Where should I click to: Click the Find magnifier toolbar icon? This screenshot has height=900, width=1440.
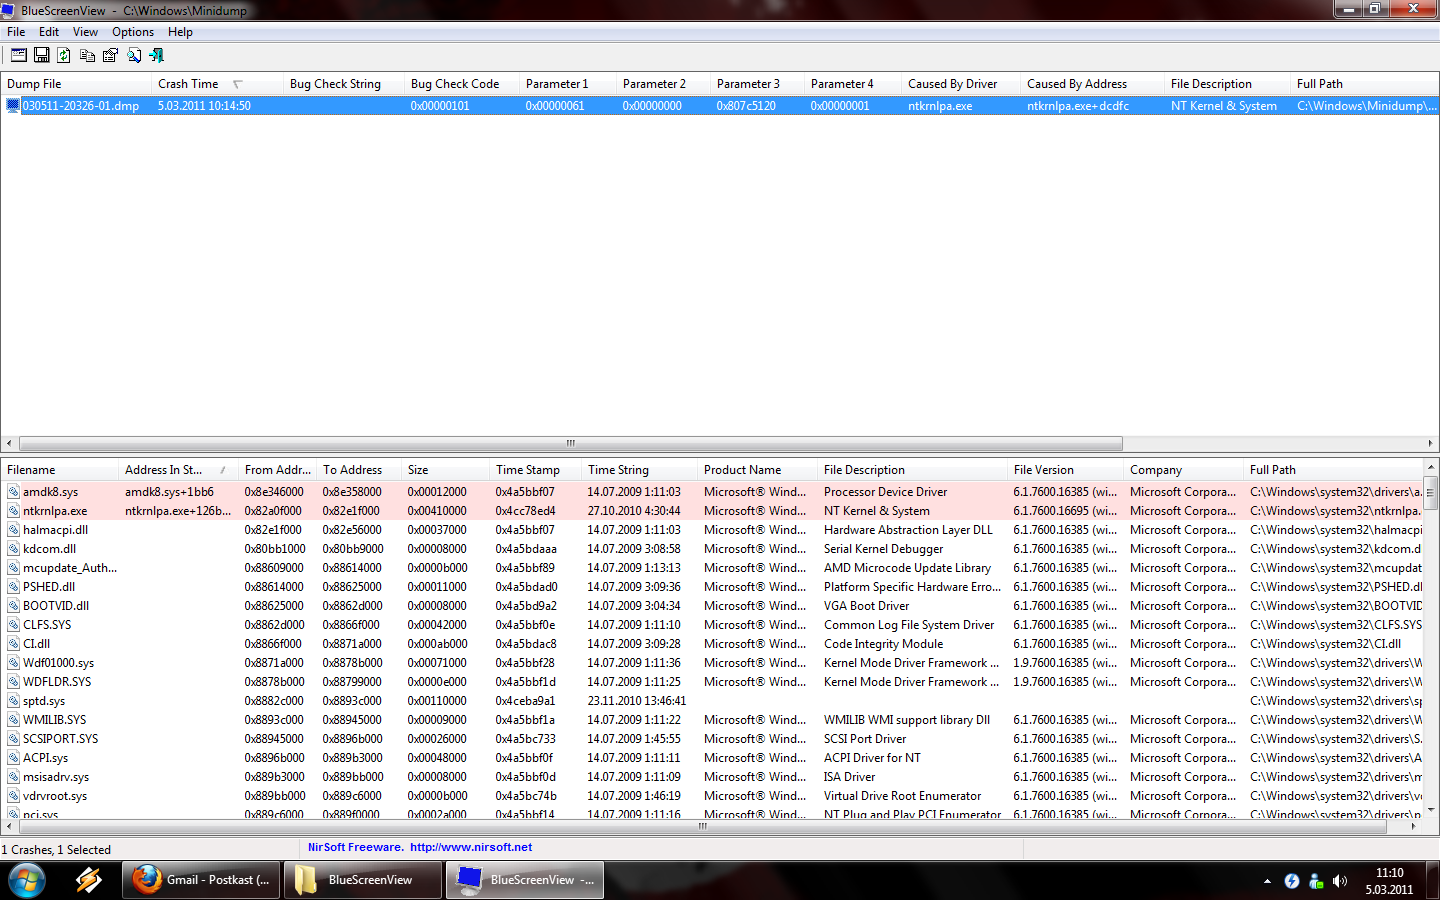coord(134,55)
